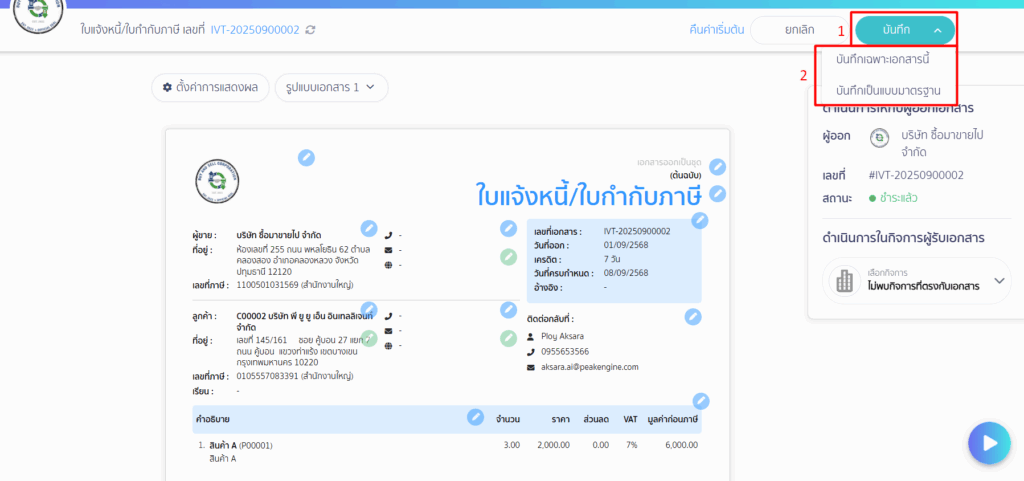Screen dimensions: 1024x481
Task: Click the blue pencil beside the seller's phone row
Action: 509,228
